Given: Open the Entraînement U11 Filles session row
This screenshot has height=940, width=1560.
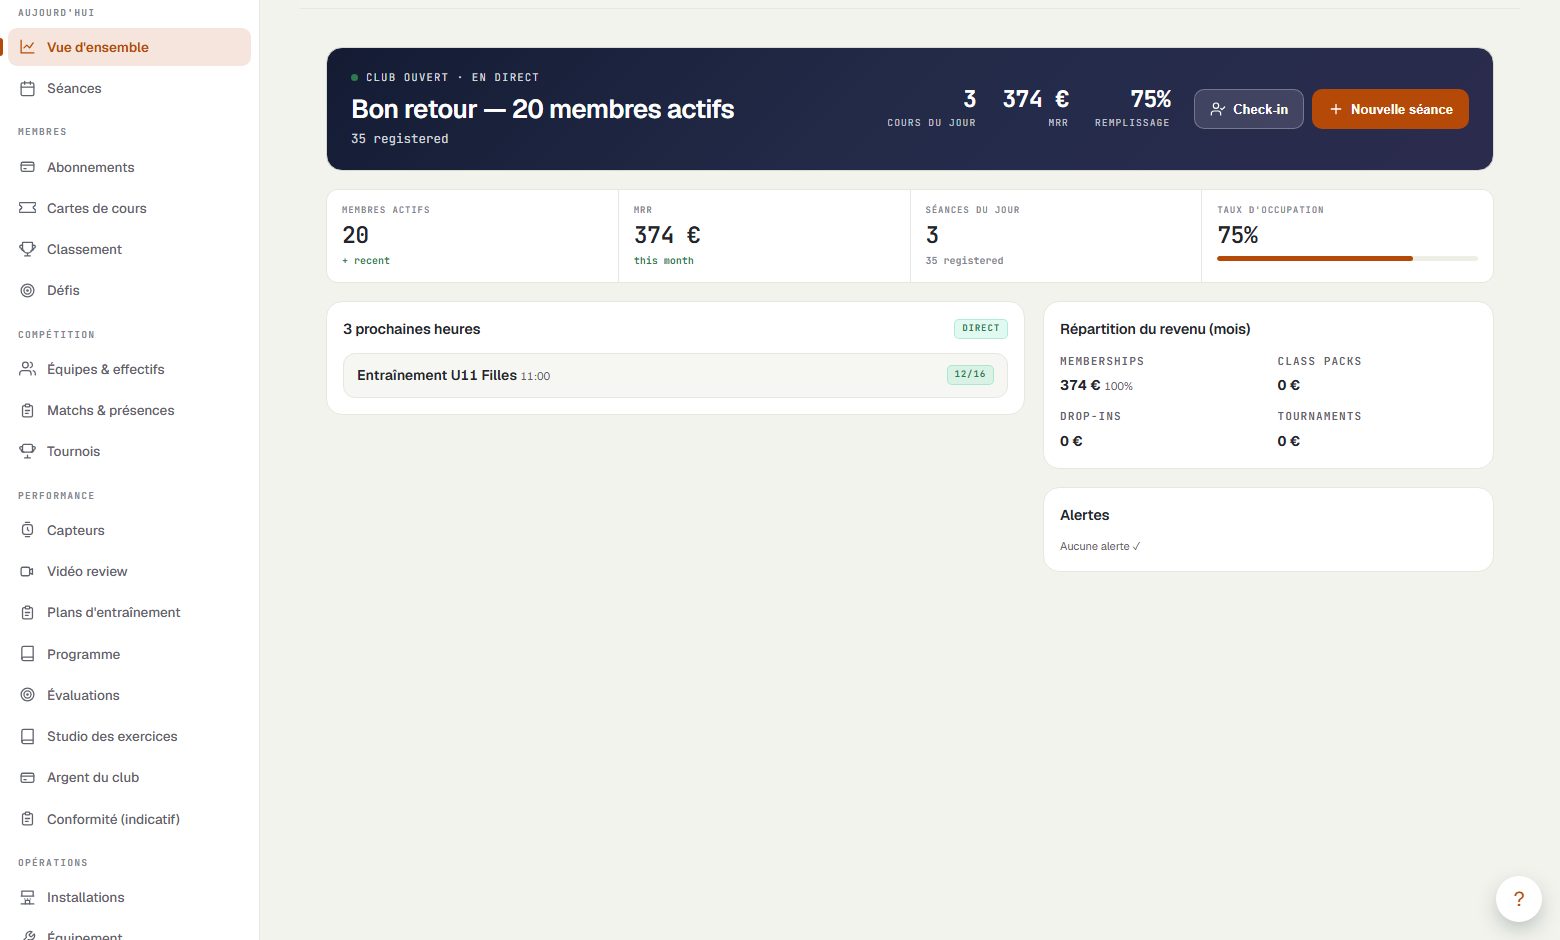Looking at the screenshot, I should (x=675, y=376).
